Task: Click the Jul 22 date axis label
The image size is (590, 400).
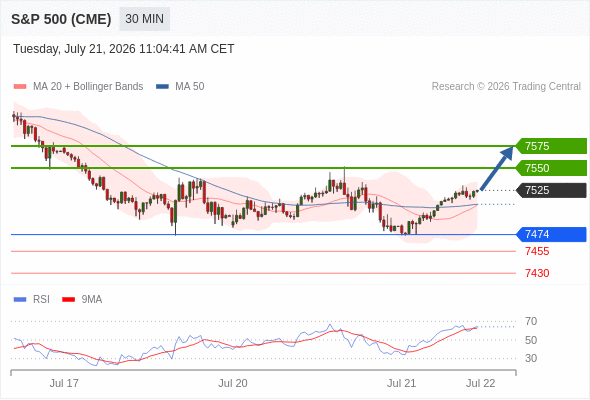Action: [481, 383]
